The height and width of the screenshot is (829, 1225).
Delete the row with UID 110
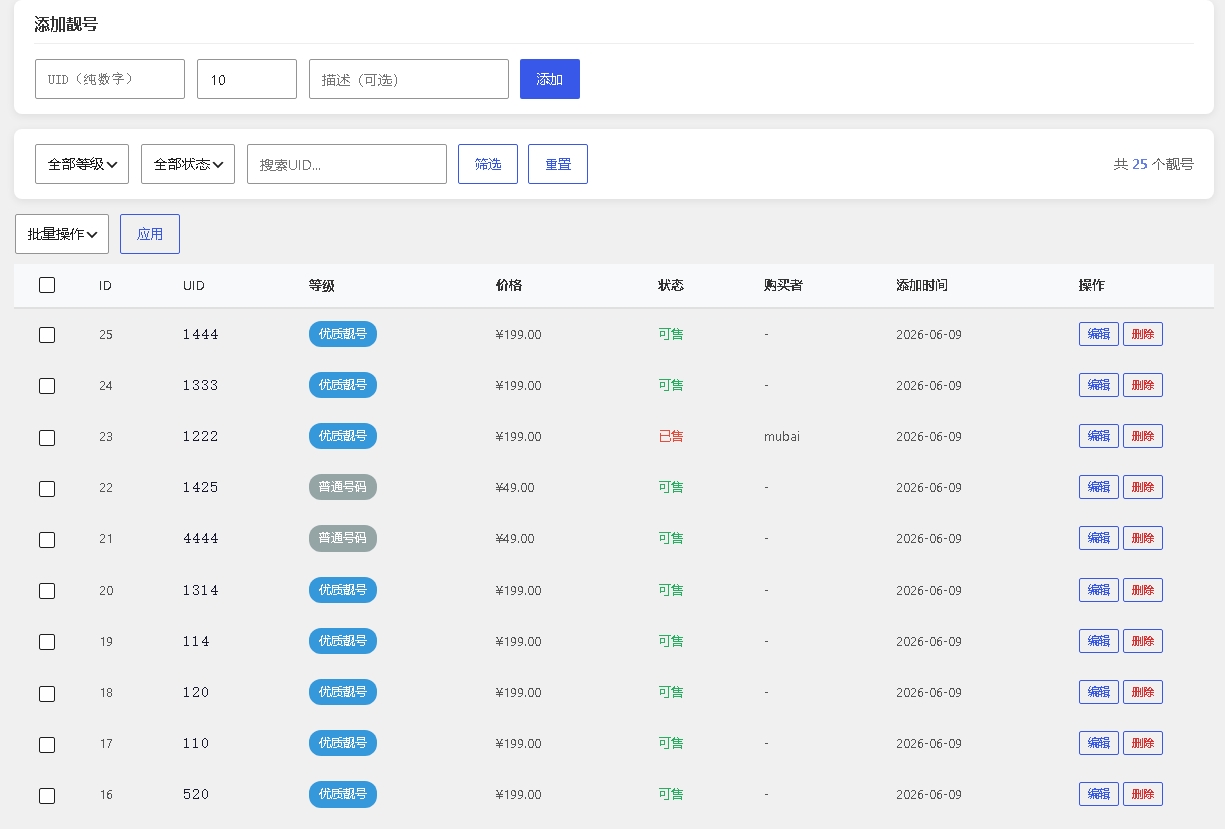tap(1143, 743)
